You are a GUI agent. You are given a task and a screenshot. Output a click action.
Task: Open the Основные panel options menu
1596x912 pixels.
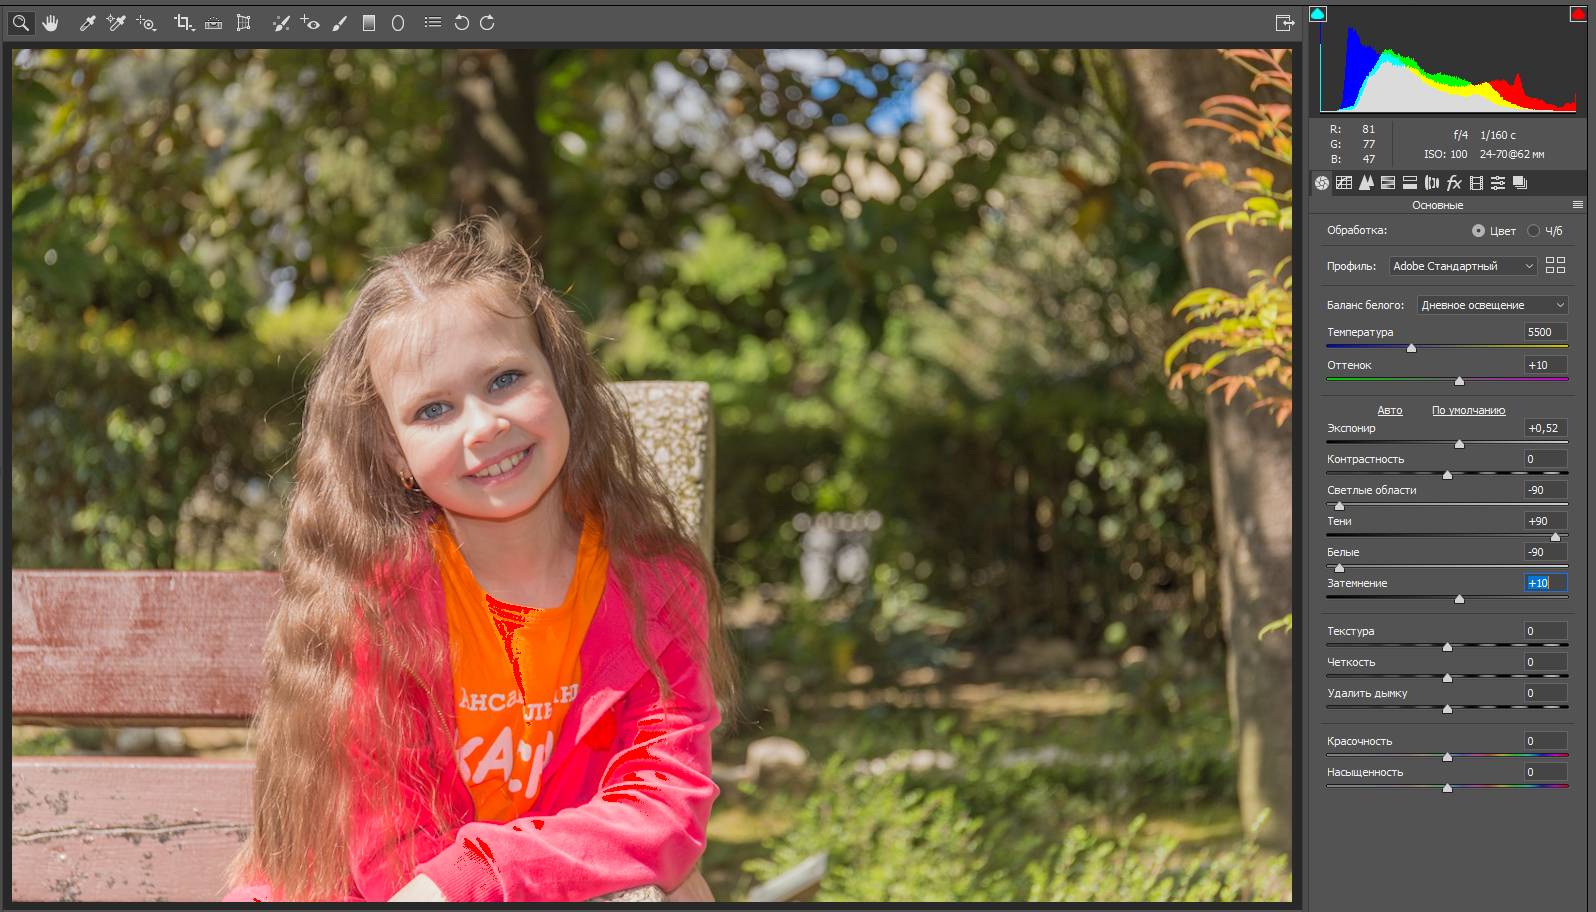(1578, 205)
